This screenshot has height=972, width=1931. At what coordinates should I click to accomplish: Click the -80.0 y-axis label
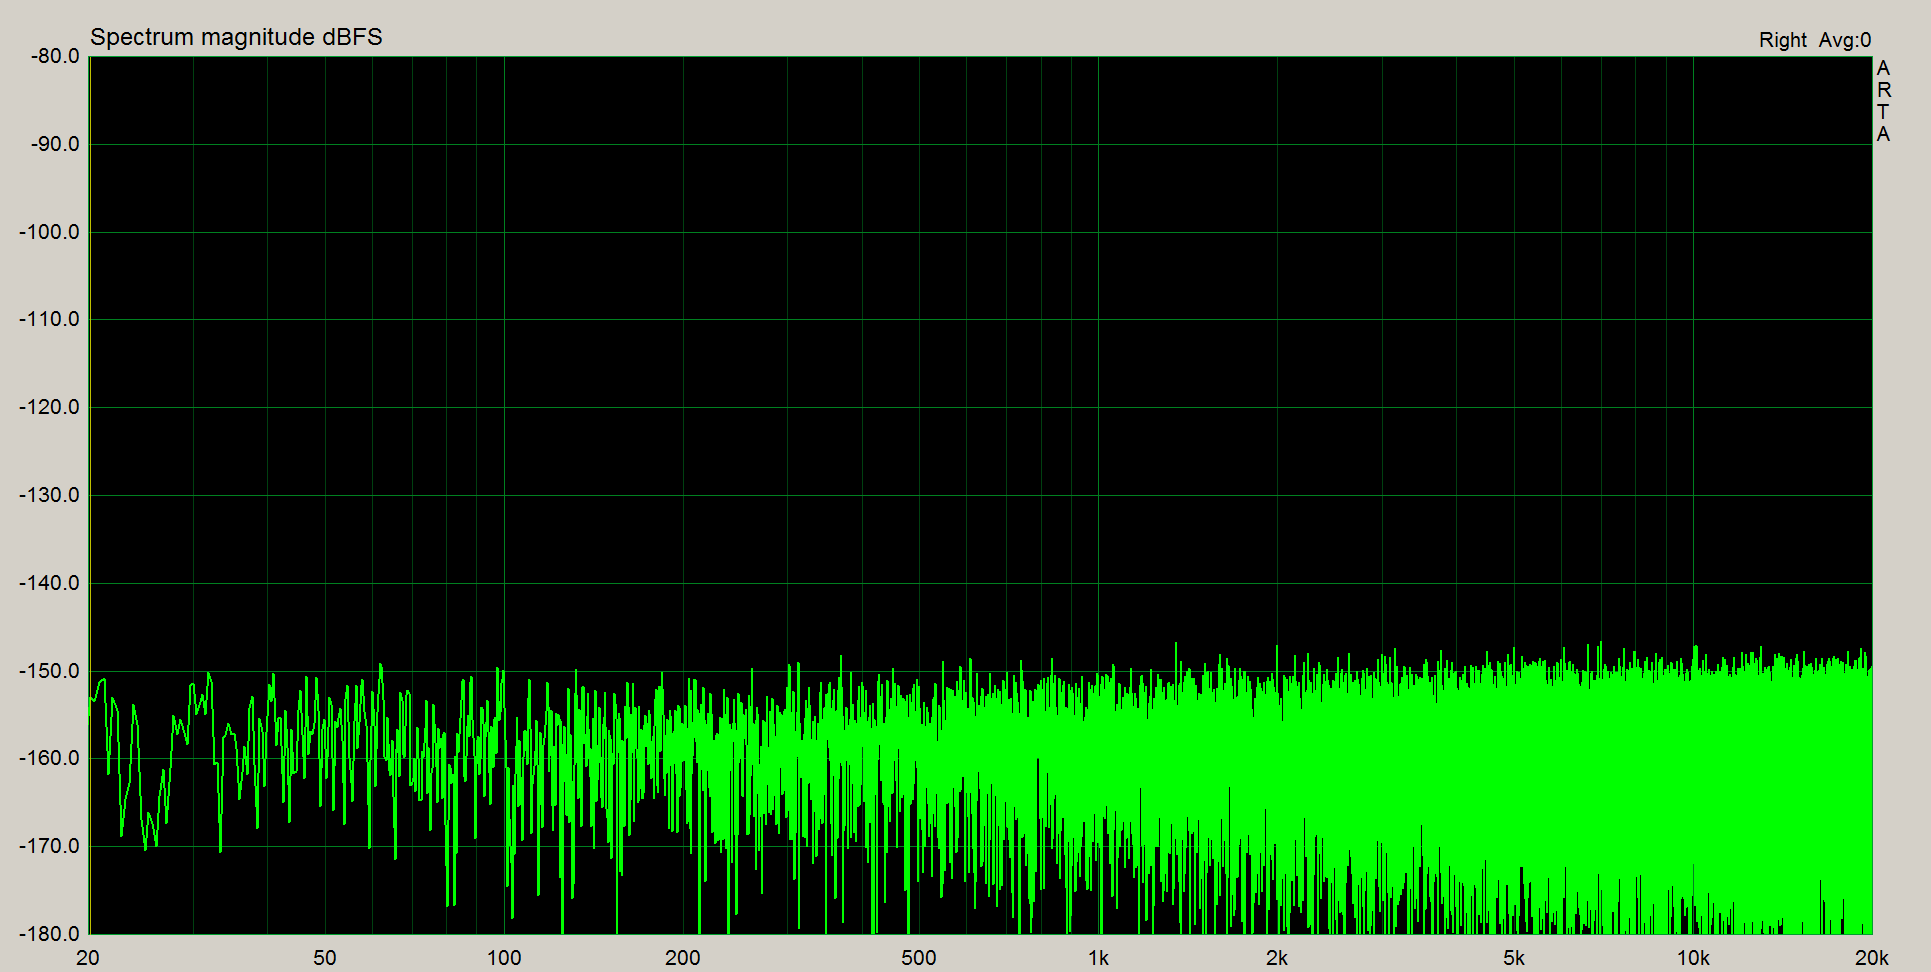(x=55, y=56)
